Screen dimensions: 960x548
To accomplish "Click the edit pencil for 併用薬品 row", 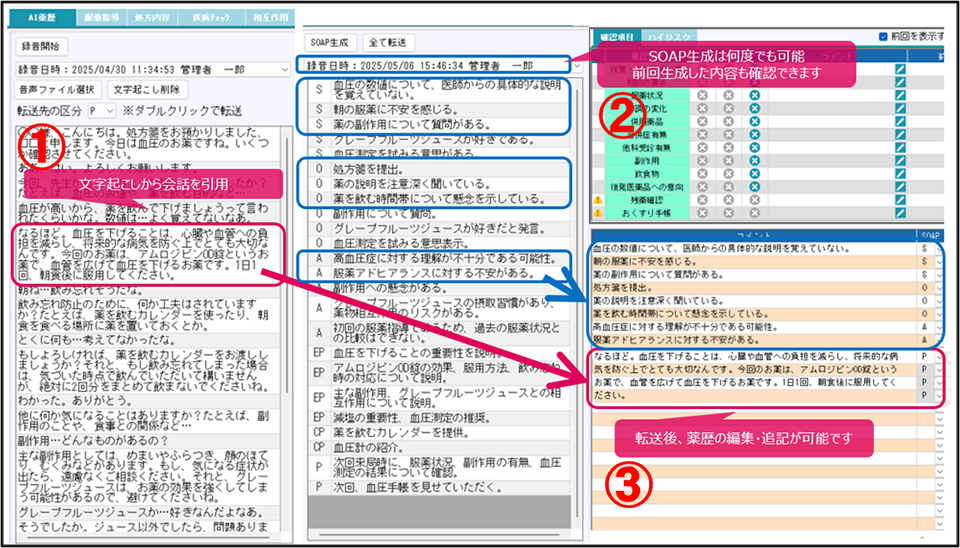I will [900, 120].
